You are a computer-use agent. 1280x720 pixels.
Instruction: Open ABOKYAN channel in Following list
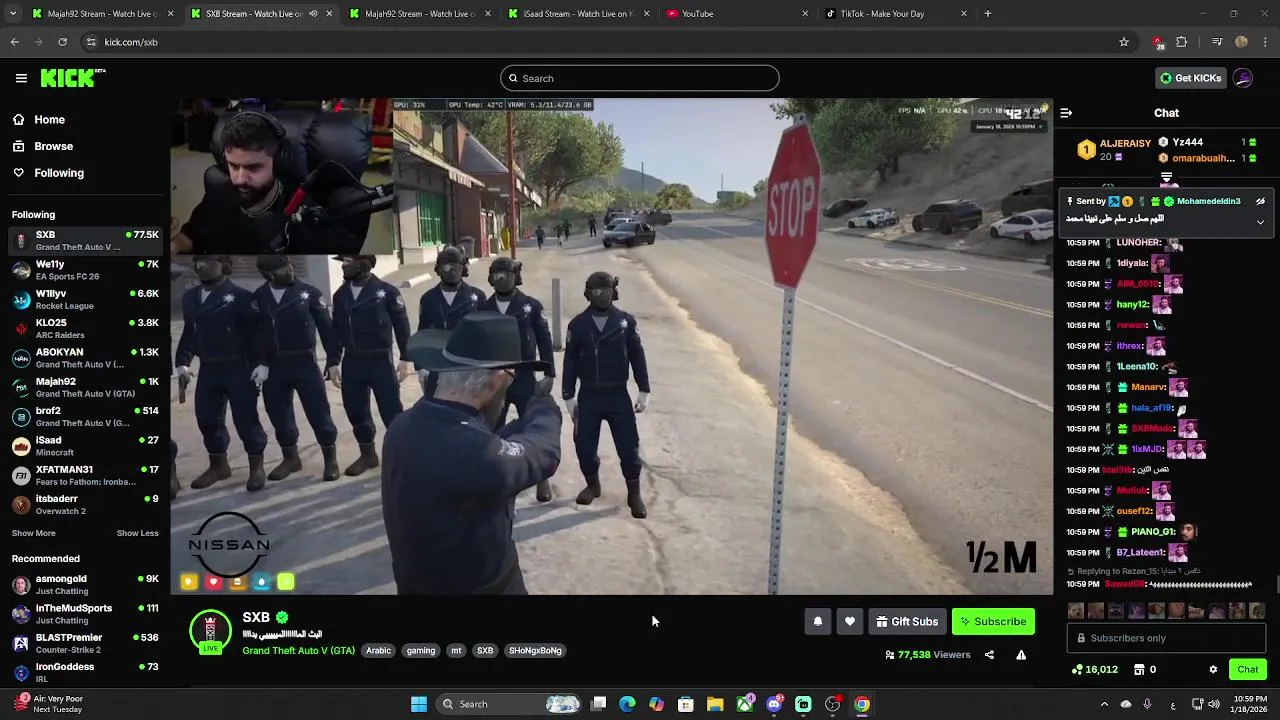tap(85, 358)
